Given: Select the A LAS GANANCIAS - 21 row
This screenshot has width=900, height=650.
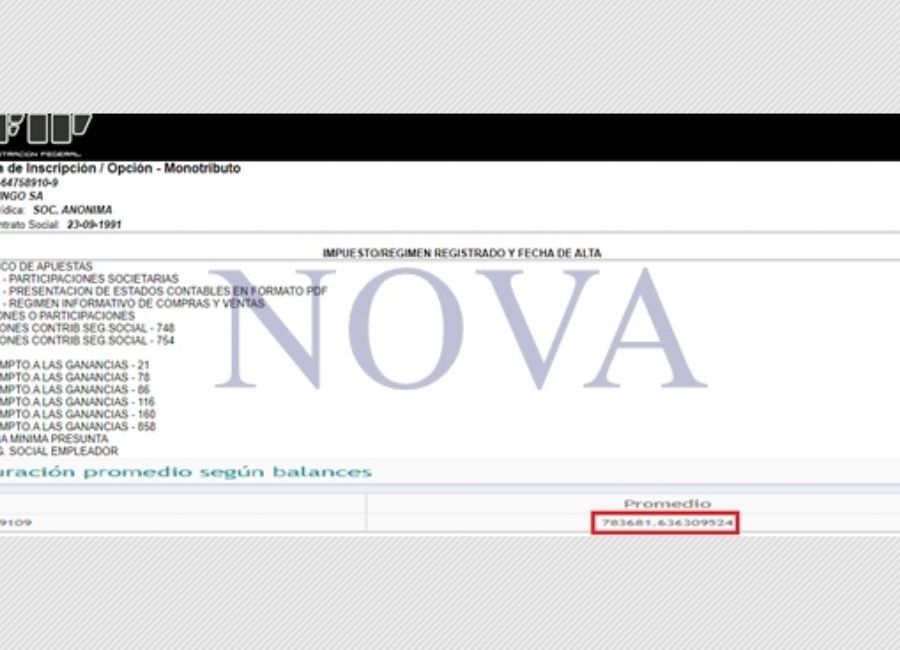Looking at the screenshot, I should click(75, 364).
